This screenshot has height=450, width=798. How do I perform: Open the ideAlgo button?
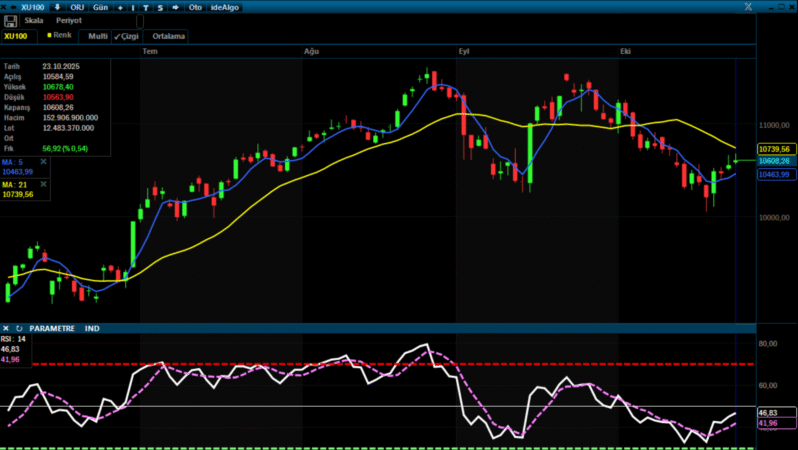pos(225,7)
